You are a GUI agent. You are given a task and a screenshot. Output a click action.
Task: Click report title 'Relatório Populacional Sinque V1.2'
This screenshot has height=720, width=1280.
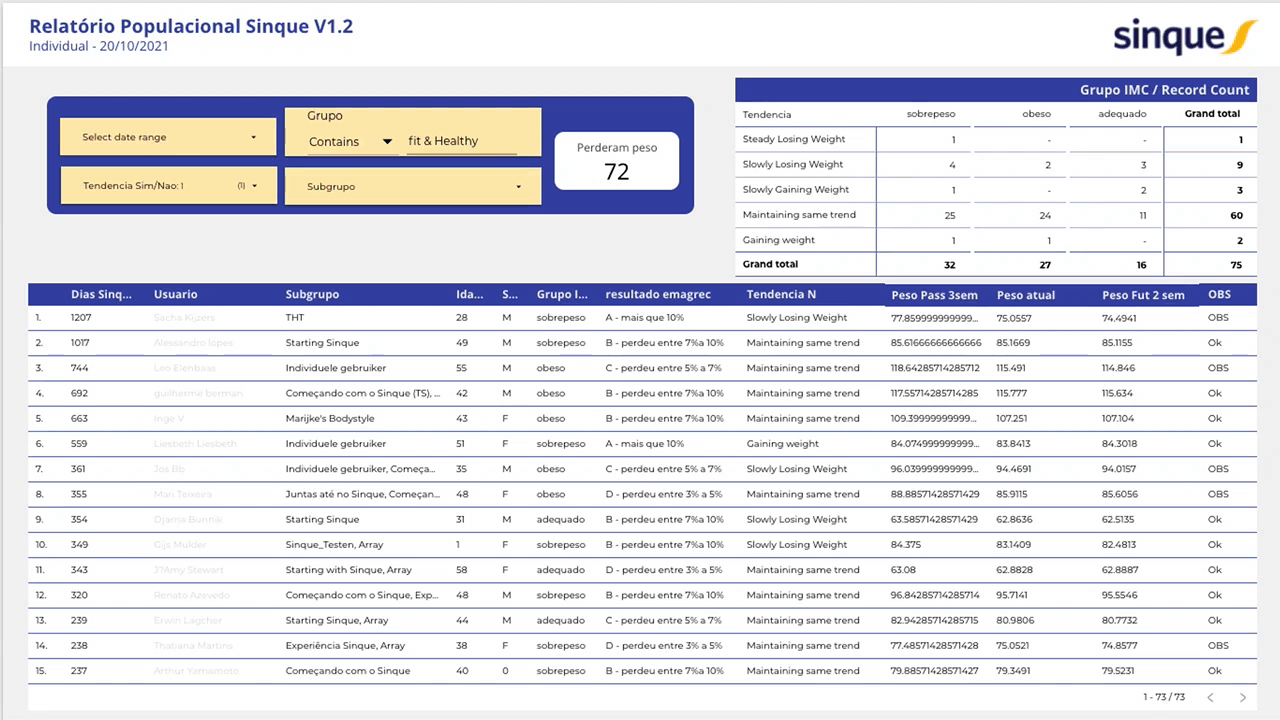pos(191,26)
